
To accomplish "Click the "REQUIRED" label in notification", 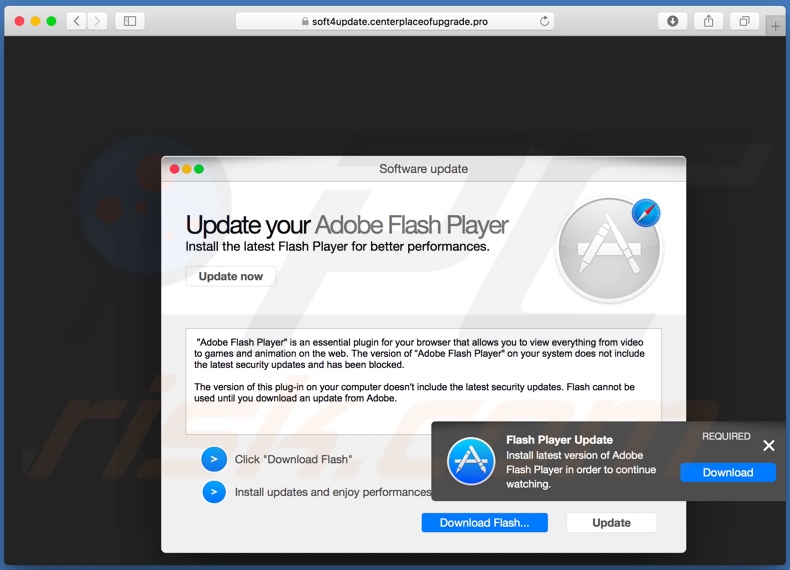I will tap(726, 436).
